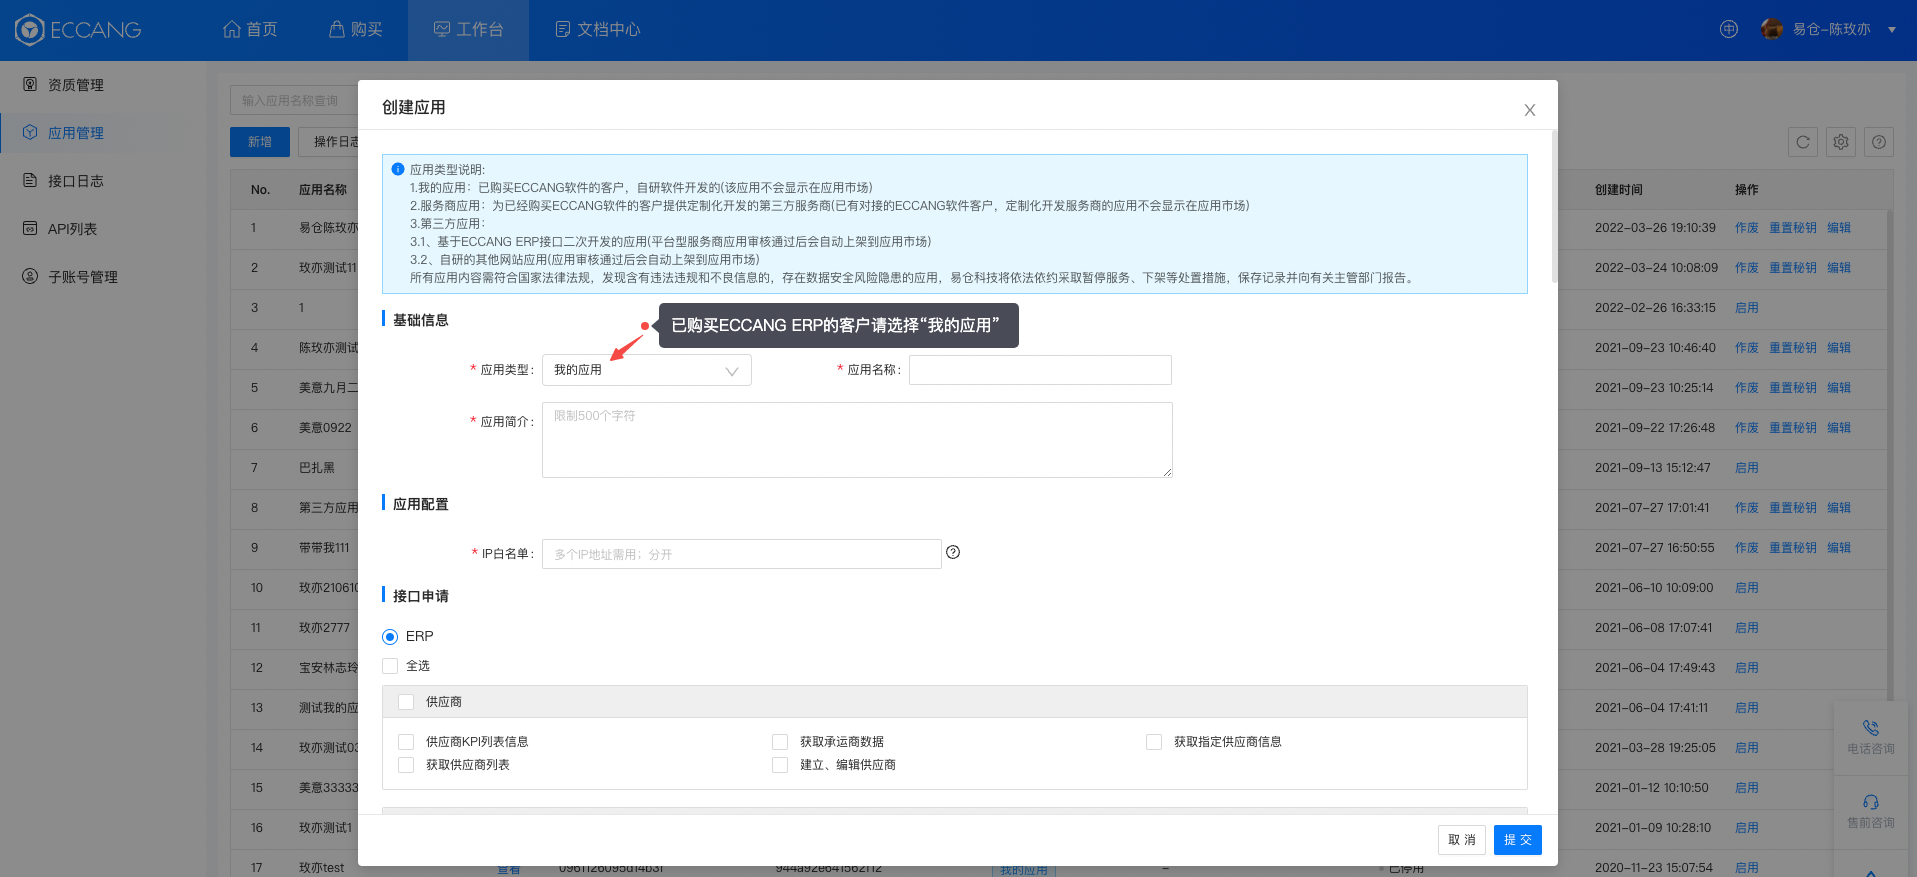Click the 应用简介 text area

[857, 440]
